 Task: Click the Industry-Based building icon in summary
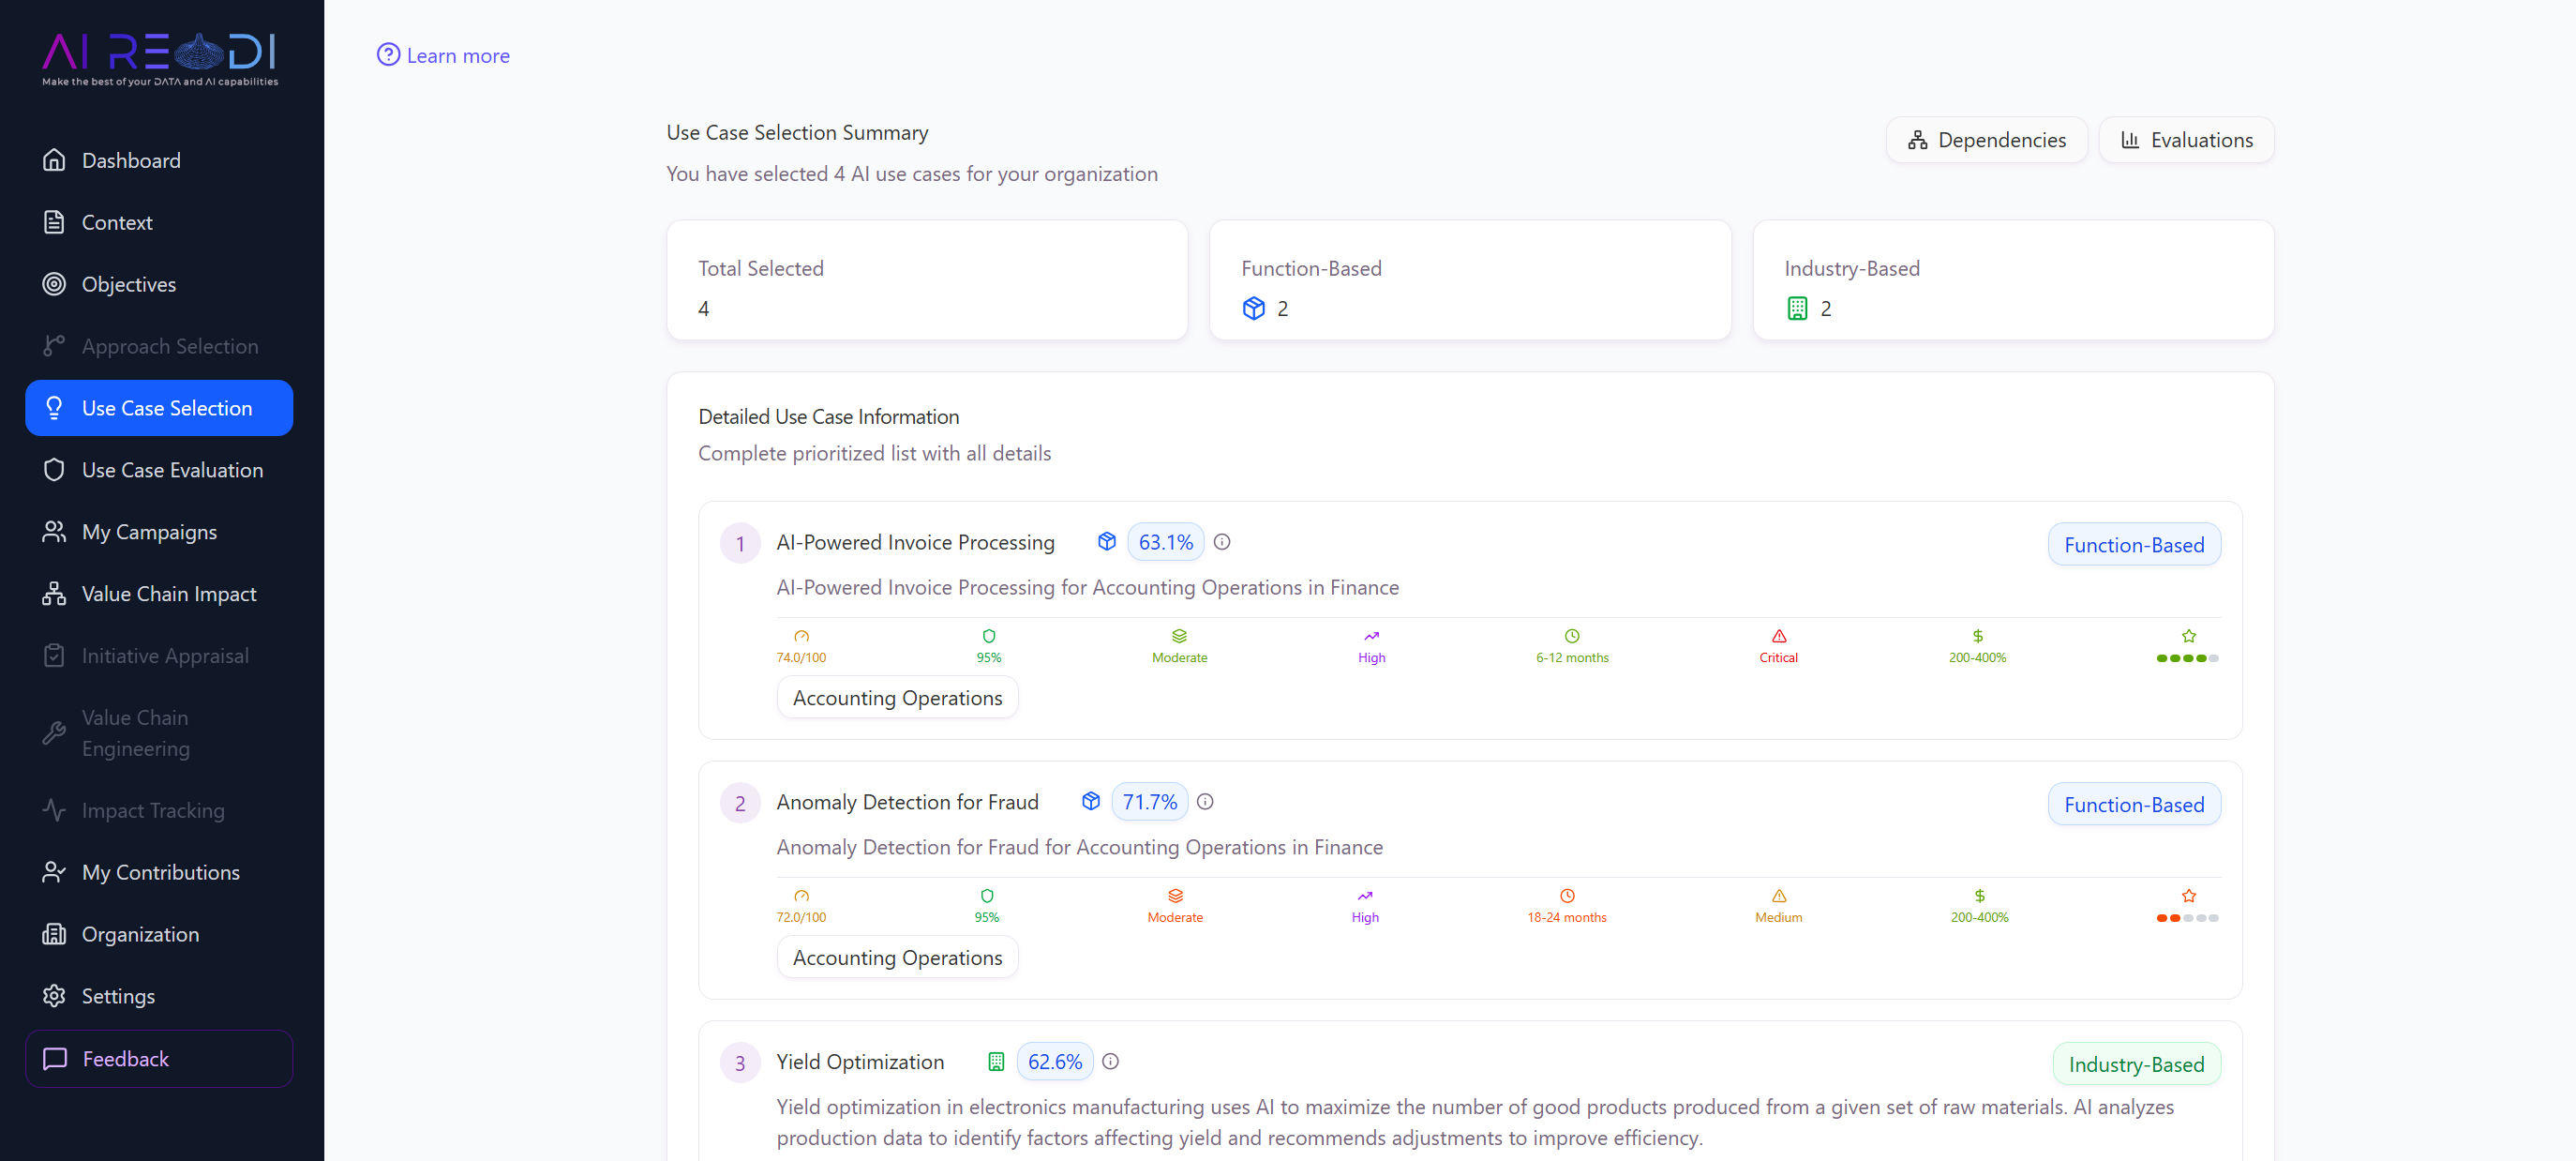(x=1796, y=308)
